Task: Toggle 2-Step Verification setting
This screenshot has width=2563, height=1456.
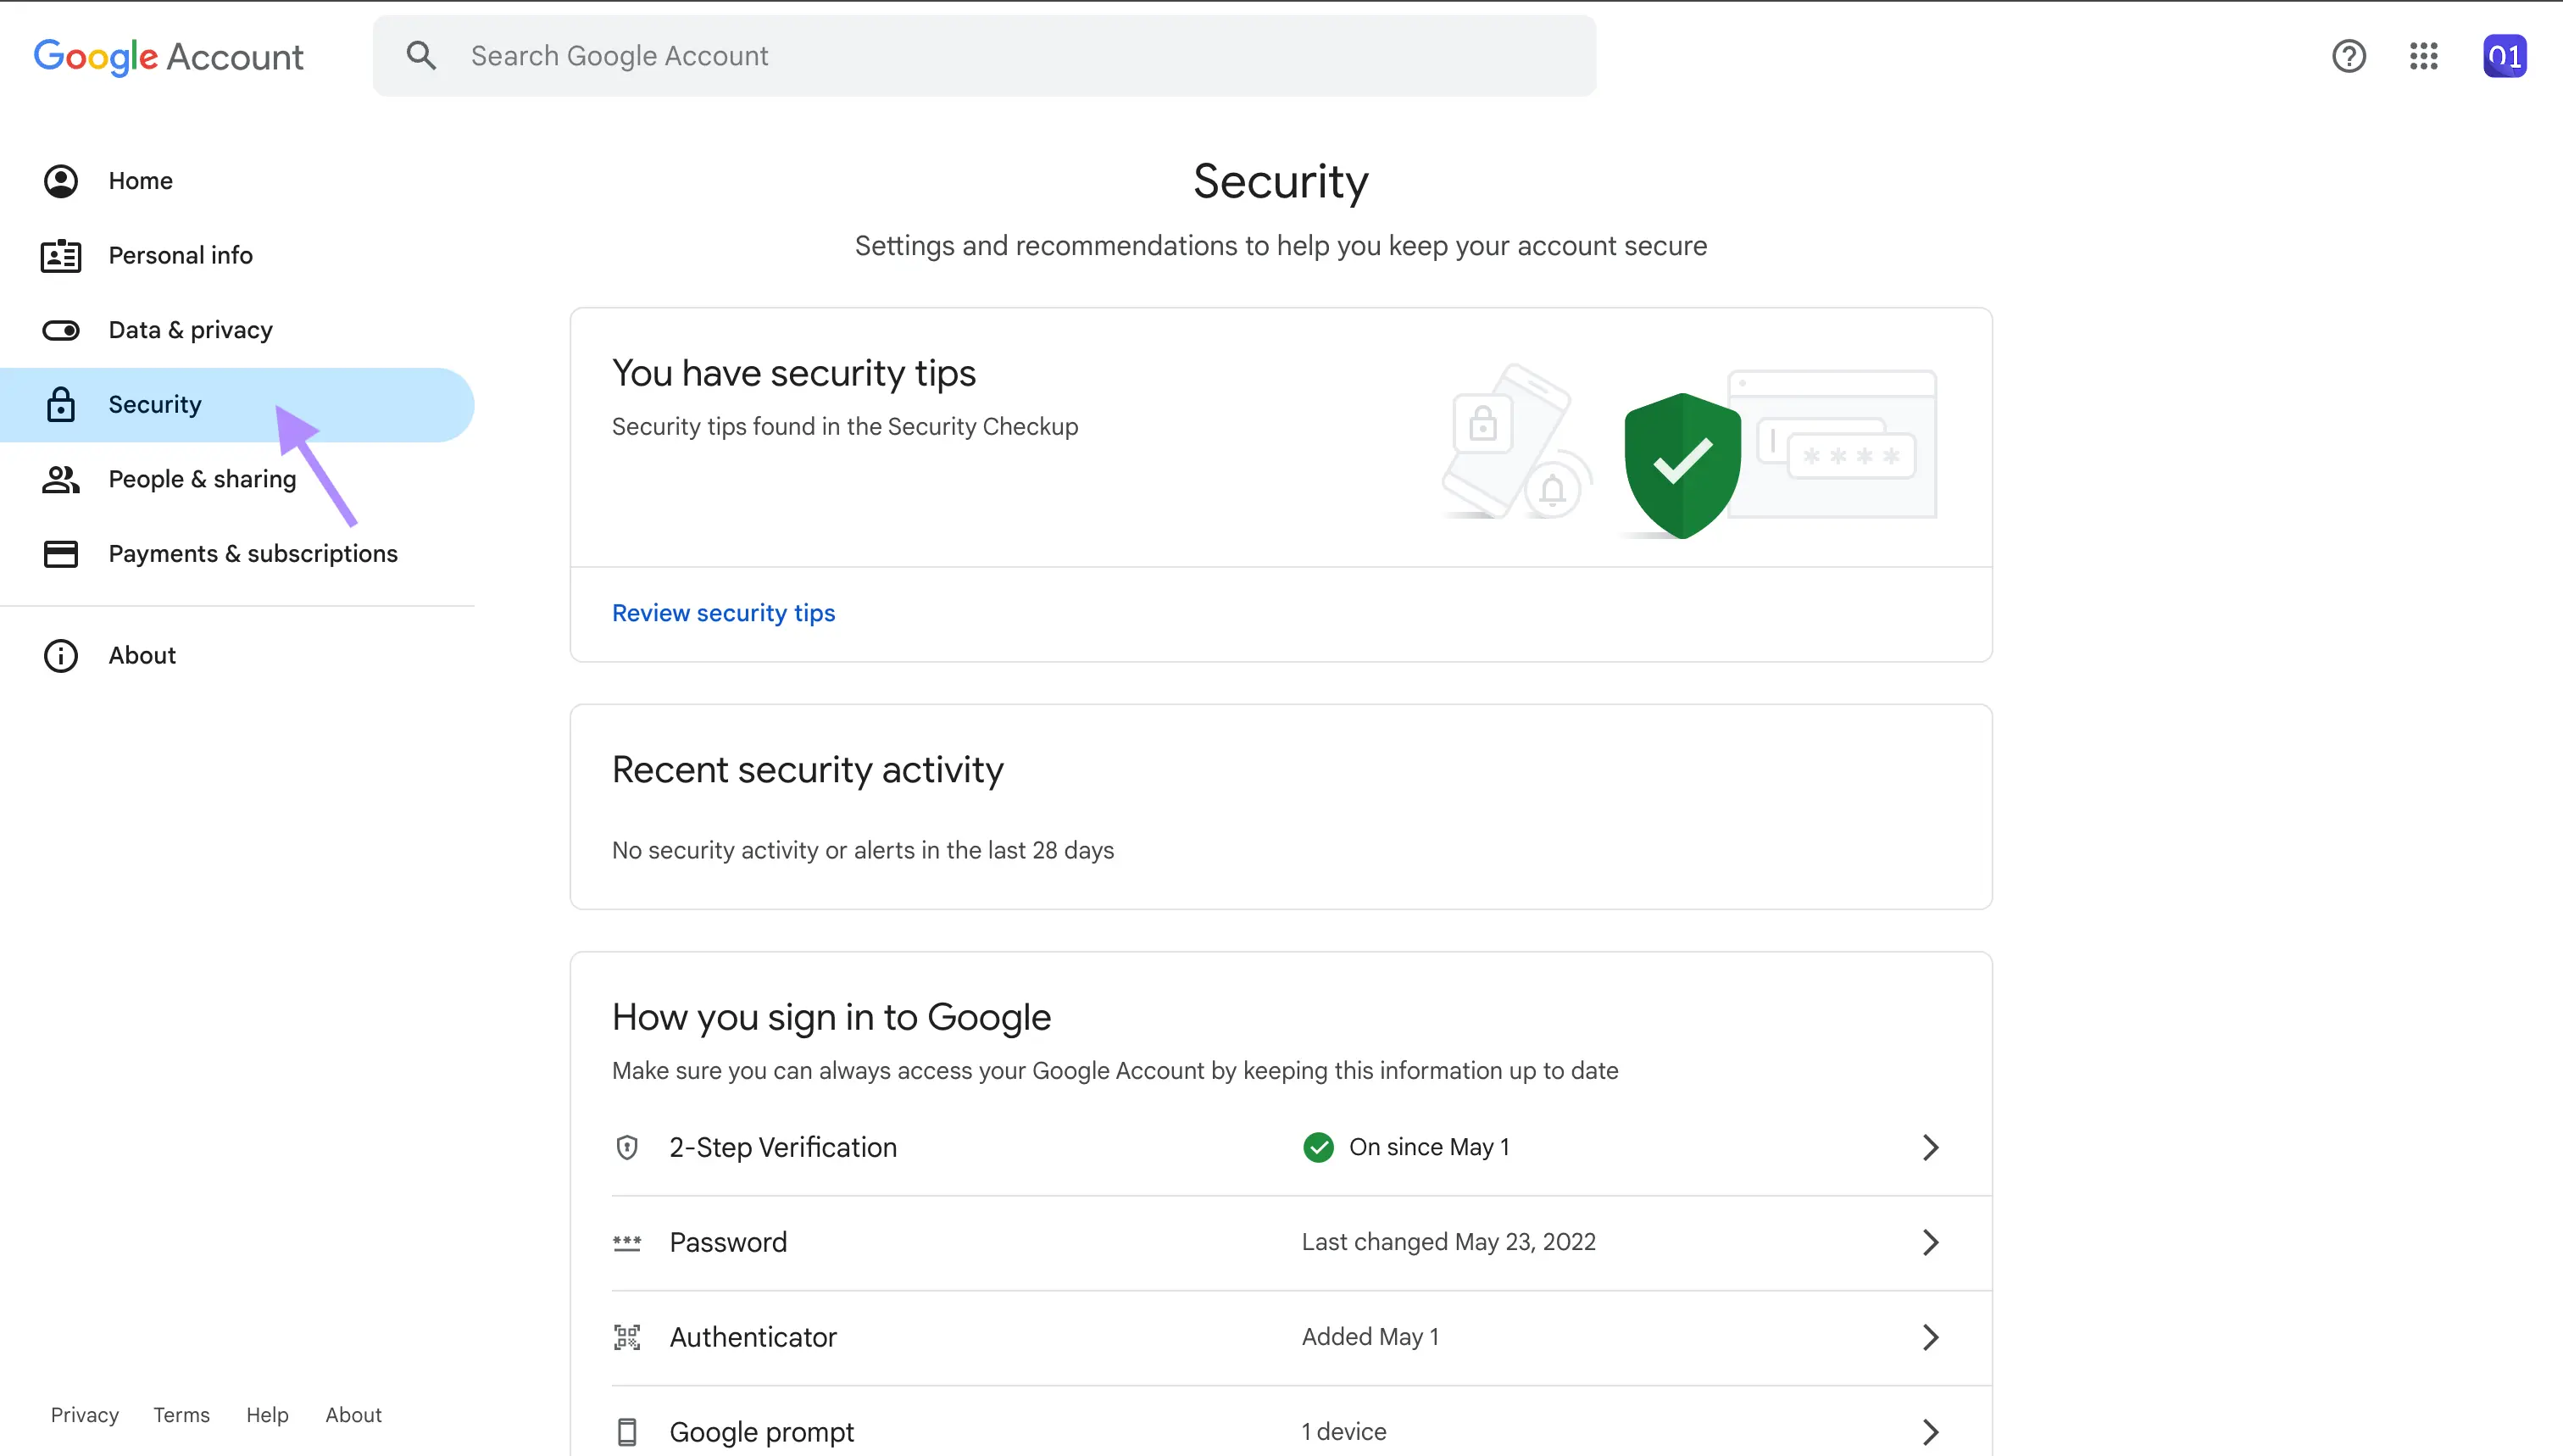Action: (1280, 1146)
